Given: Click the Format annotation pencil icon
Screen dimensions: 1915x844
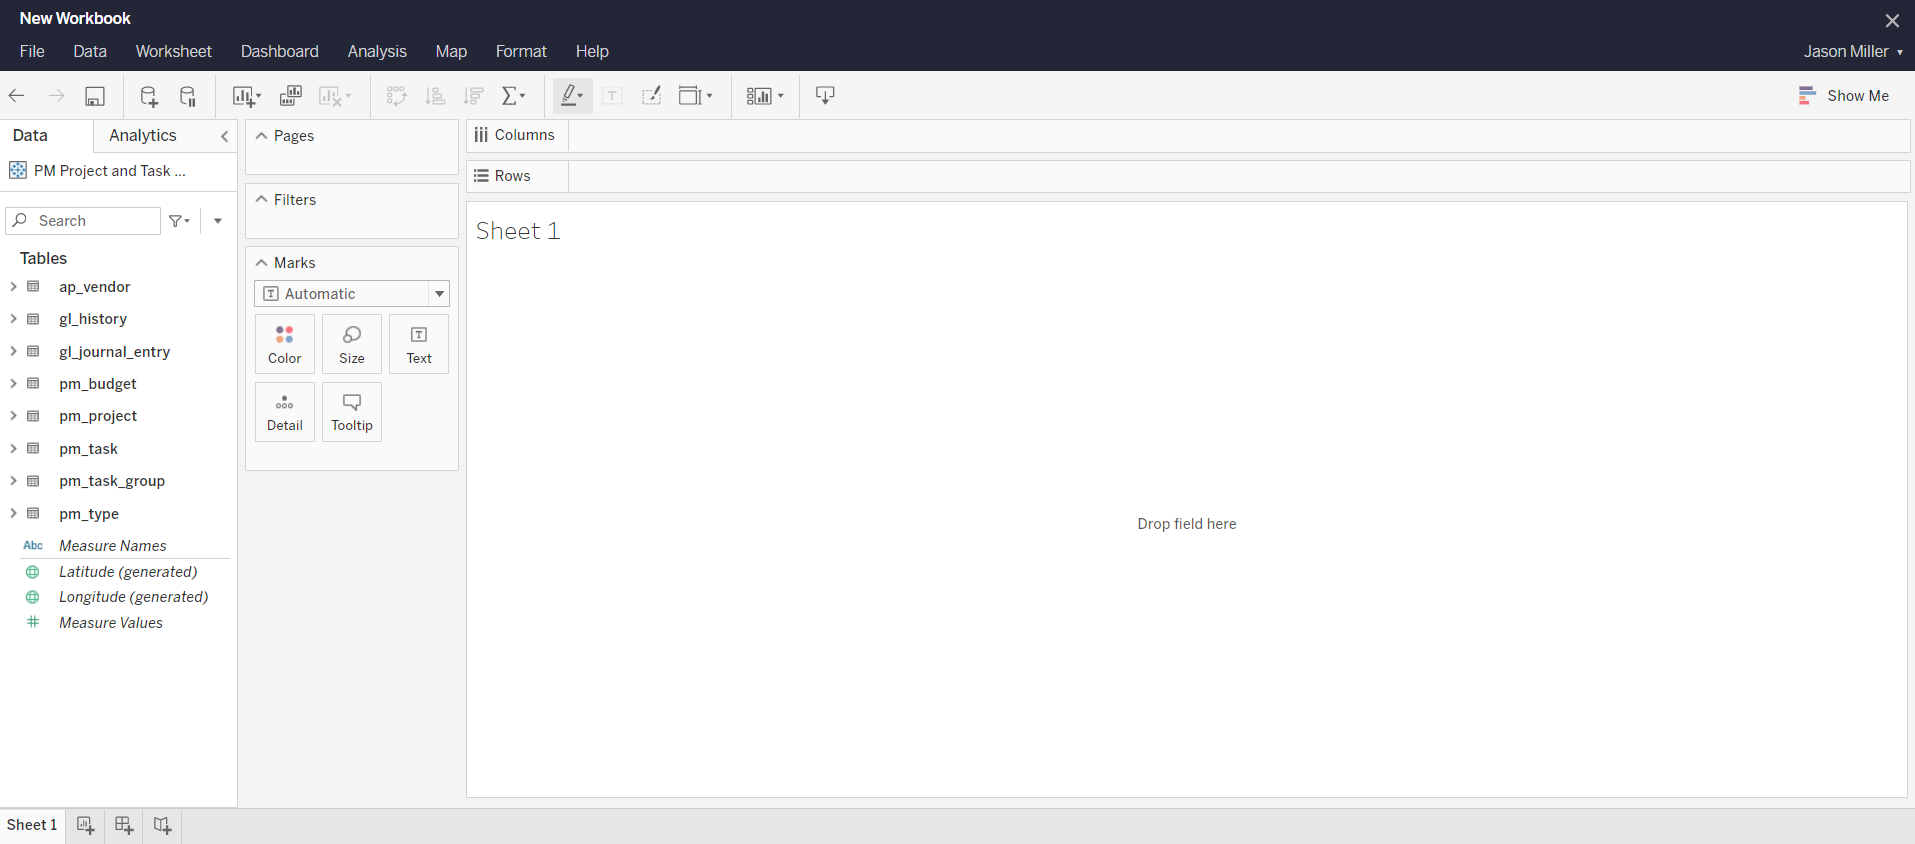Looking at the screenshot, I should pyautogui.click(x=651, y=96).
